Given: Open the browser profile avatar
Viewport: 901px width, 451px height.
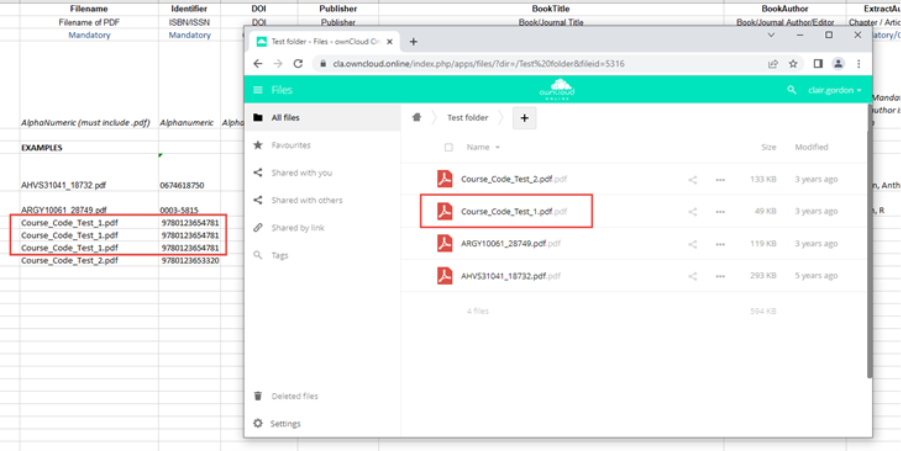Looking at the screenshot, I should pos(838,64).
